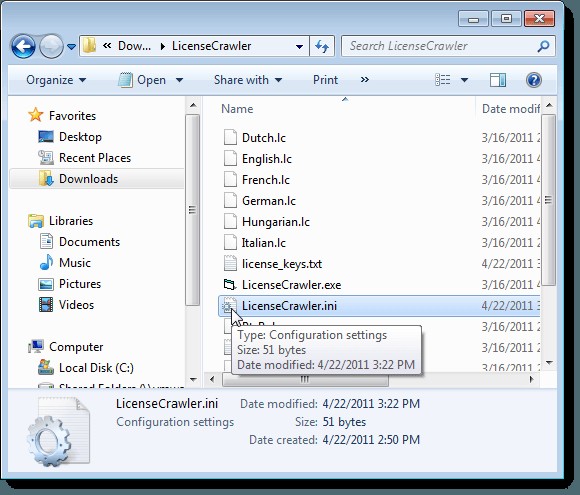Expand the hidden breadcrumb chevrons in address bar
The height and width of the screenshot is (495, 580).
[107, 46]
